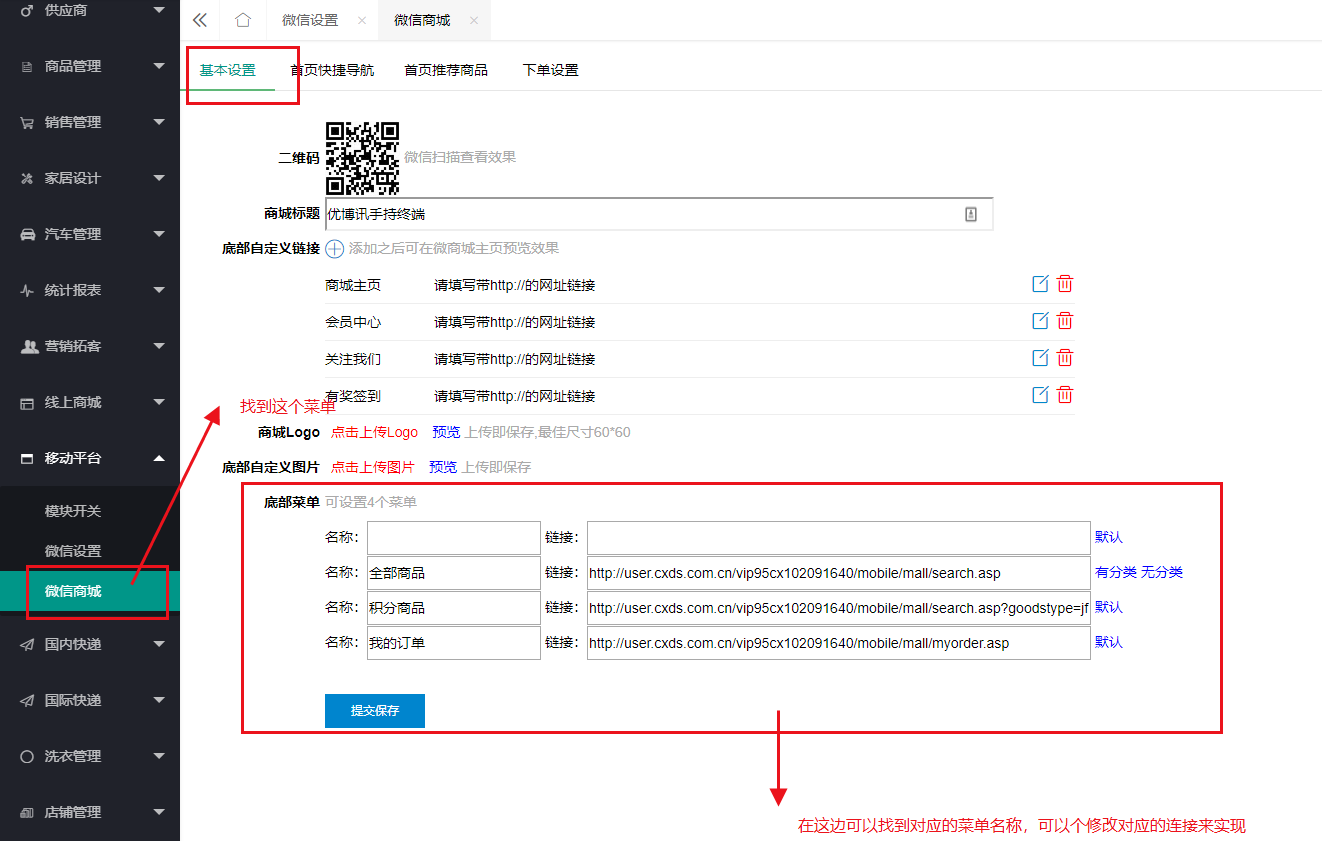This screenshot has height=841, width=1322.
Task: Click the 全部商品 name field
Action: (x=454, y=573)
